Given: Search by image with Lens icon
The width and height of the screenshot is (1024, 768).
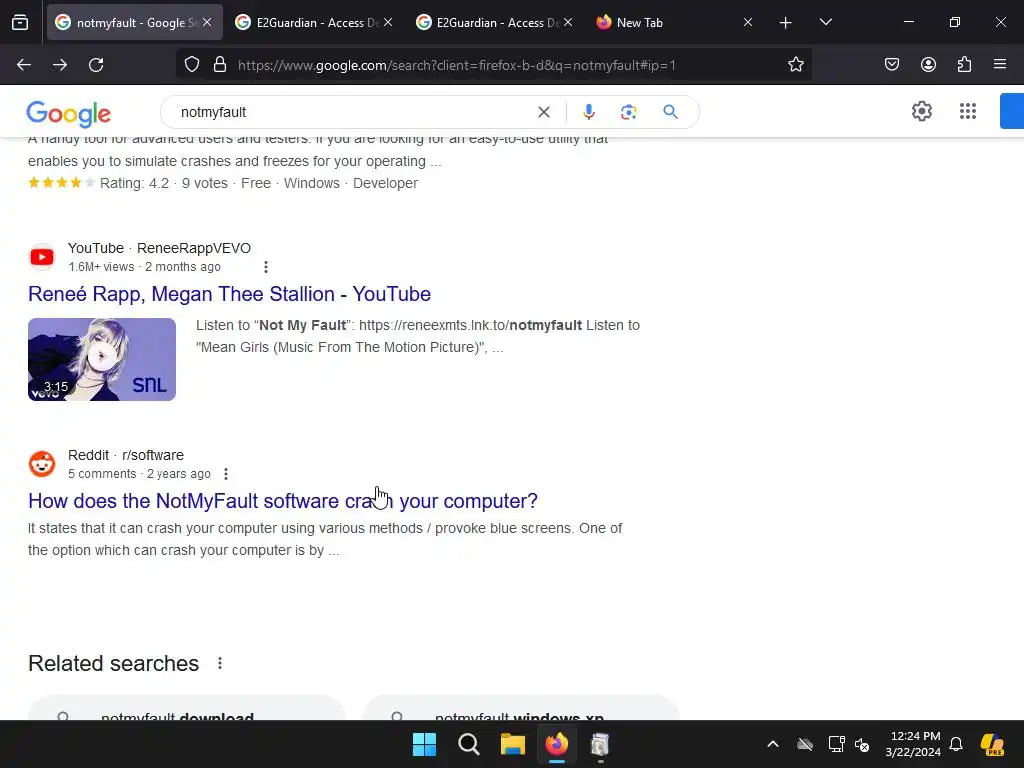Looking at the screenshot, I should pyautogui.click(x=629, y=112).
